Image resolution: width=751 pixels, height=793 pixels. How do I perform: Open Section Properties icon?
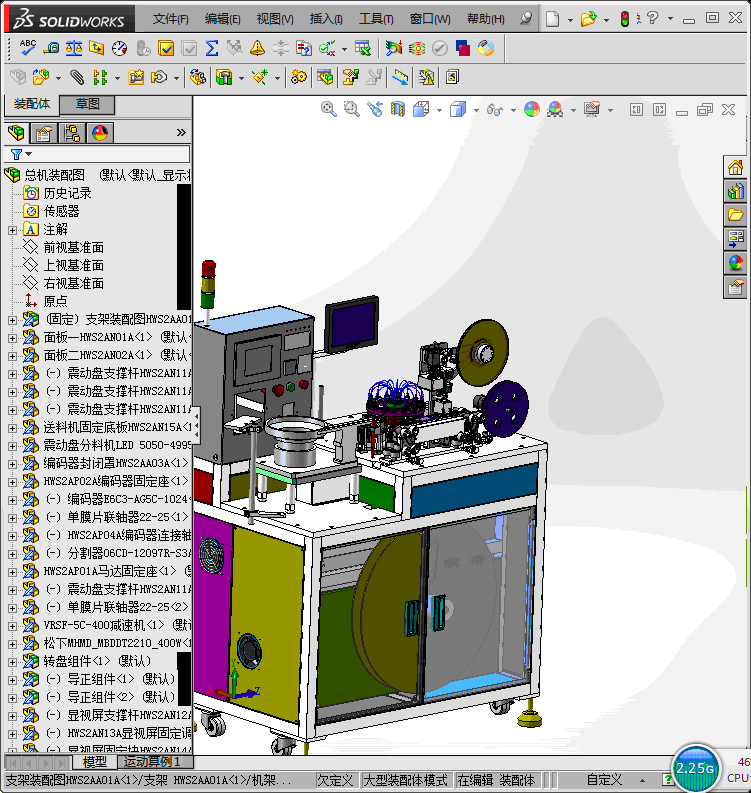96,48
